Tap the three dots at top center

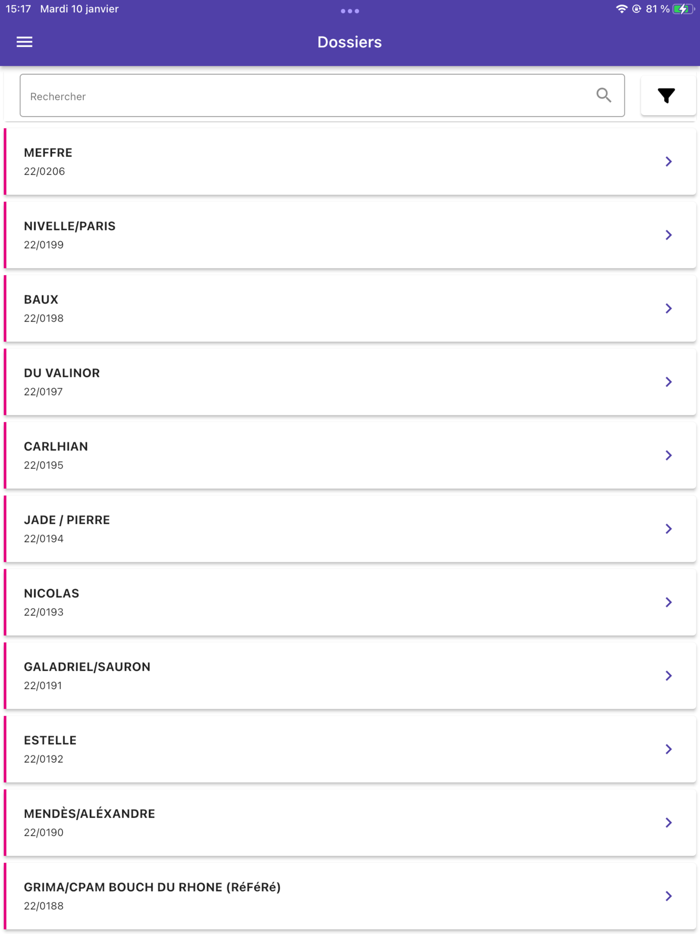349,11
